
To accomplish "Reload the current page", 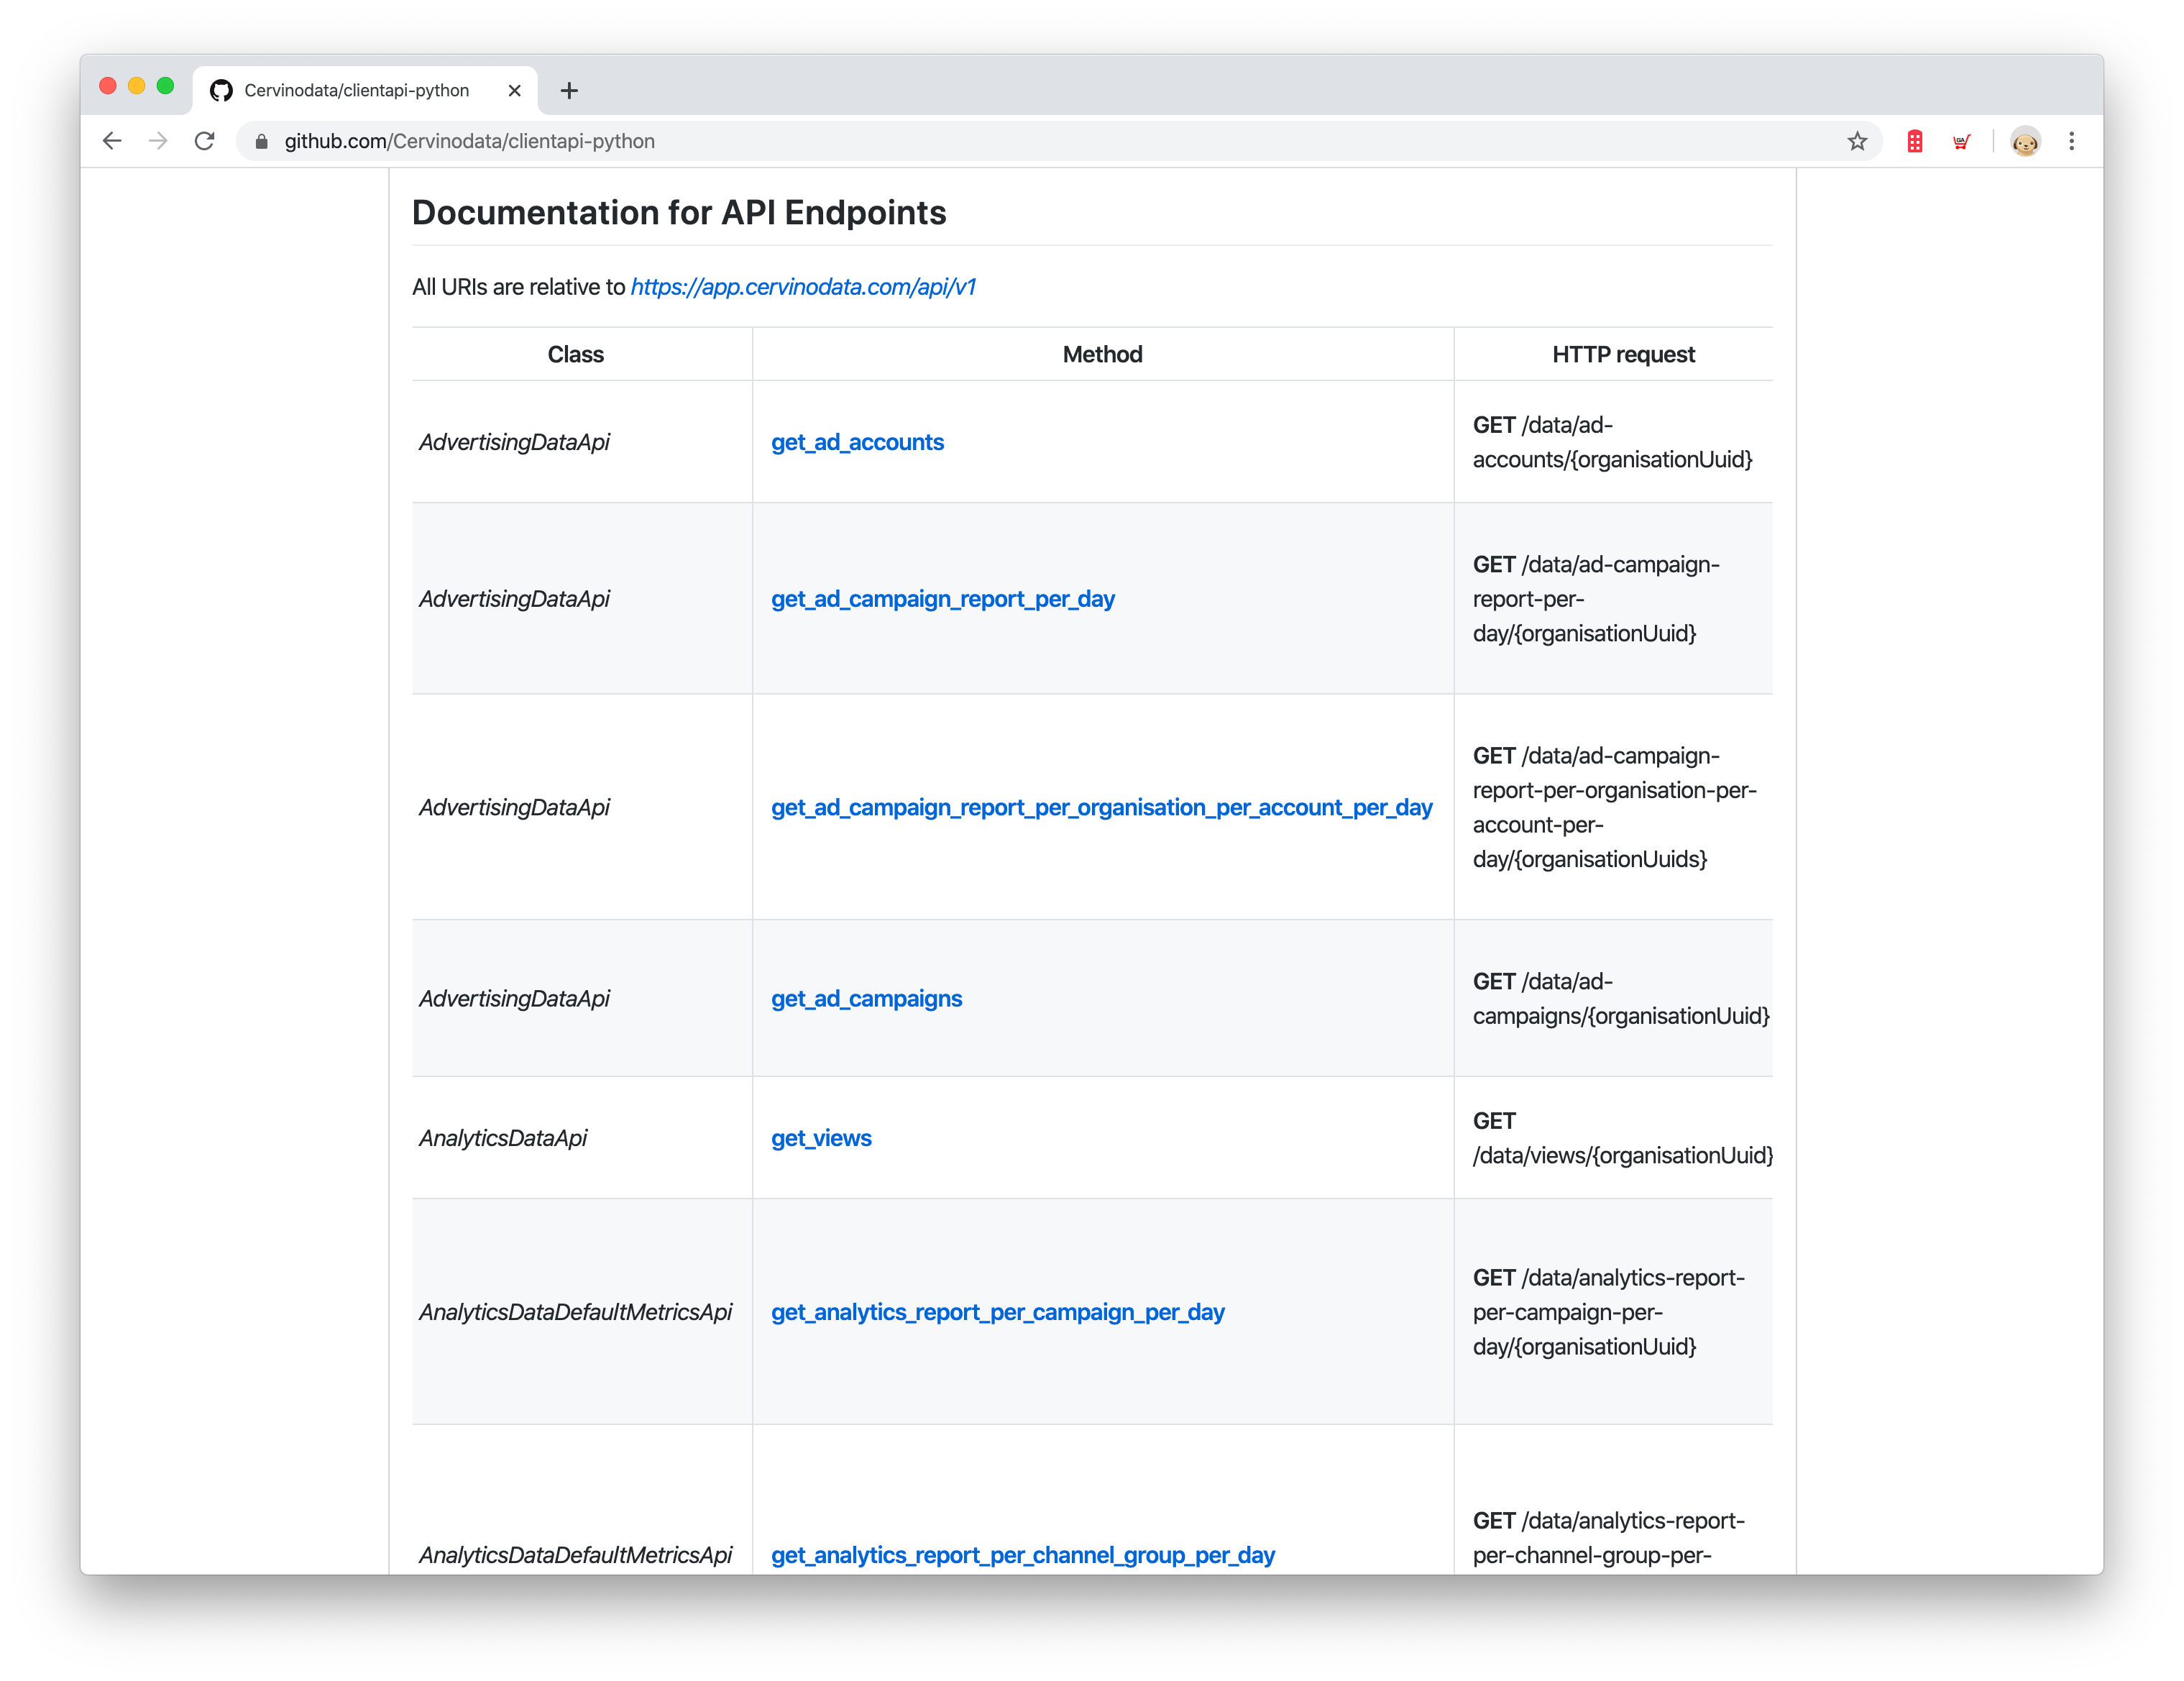I will 205,141.
